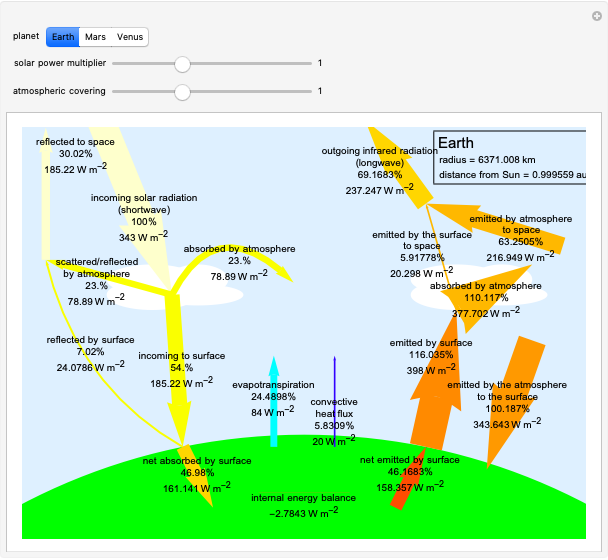Click the solar power multiplier slider handle

[x=182, y=64]
